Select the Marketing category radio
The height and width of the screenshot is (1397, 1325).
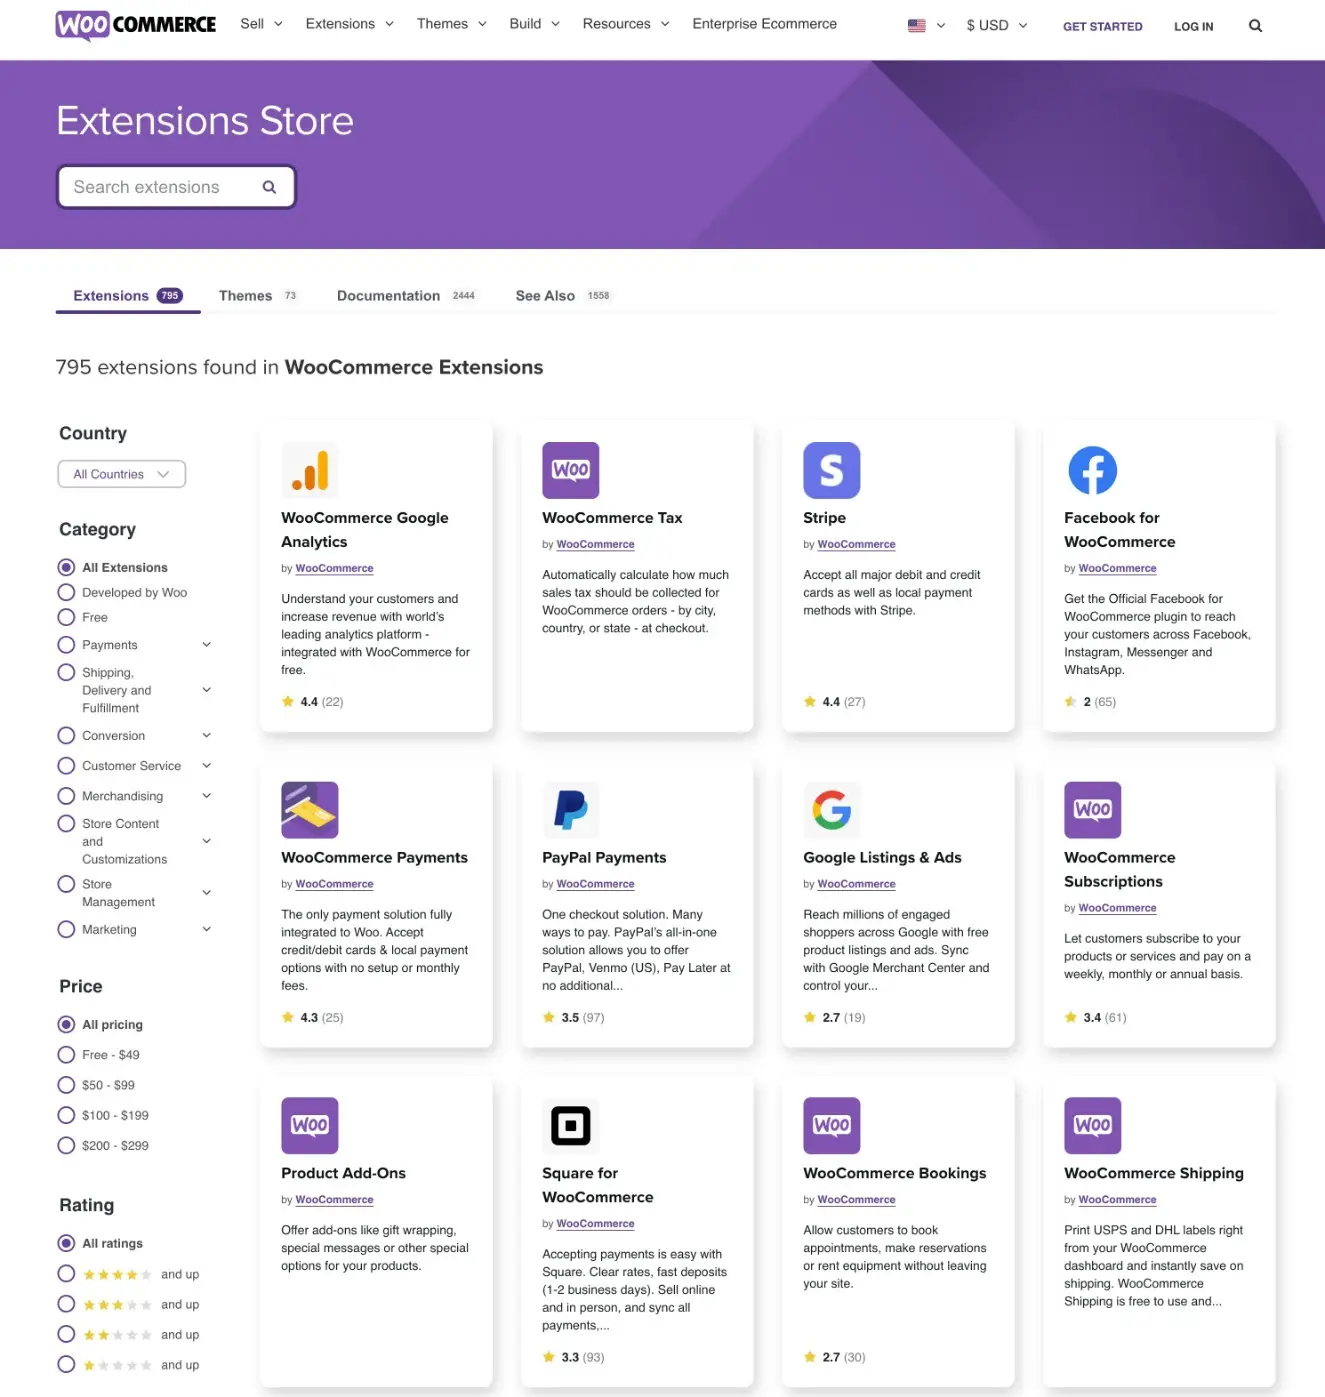click(x=67, y=930)
